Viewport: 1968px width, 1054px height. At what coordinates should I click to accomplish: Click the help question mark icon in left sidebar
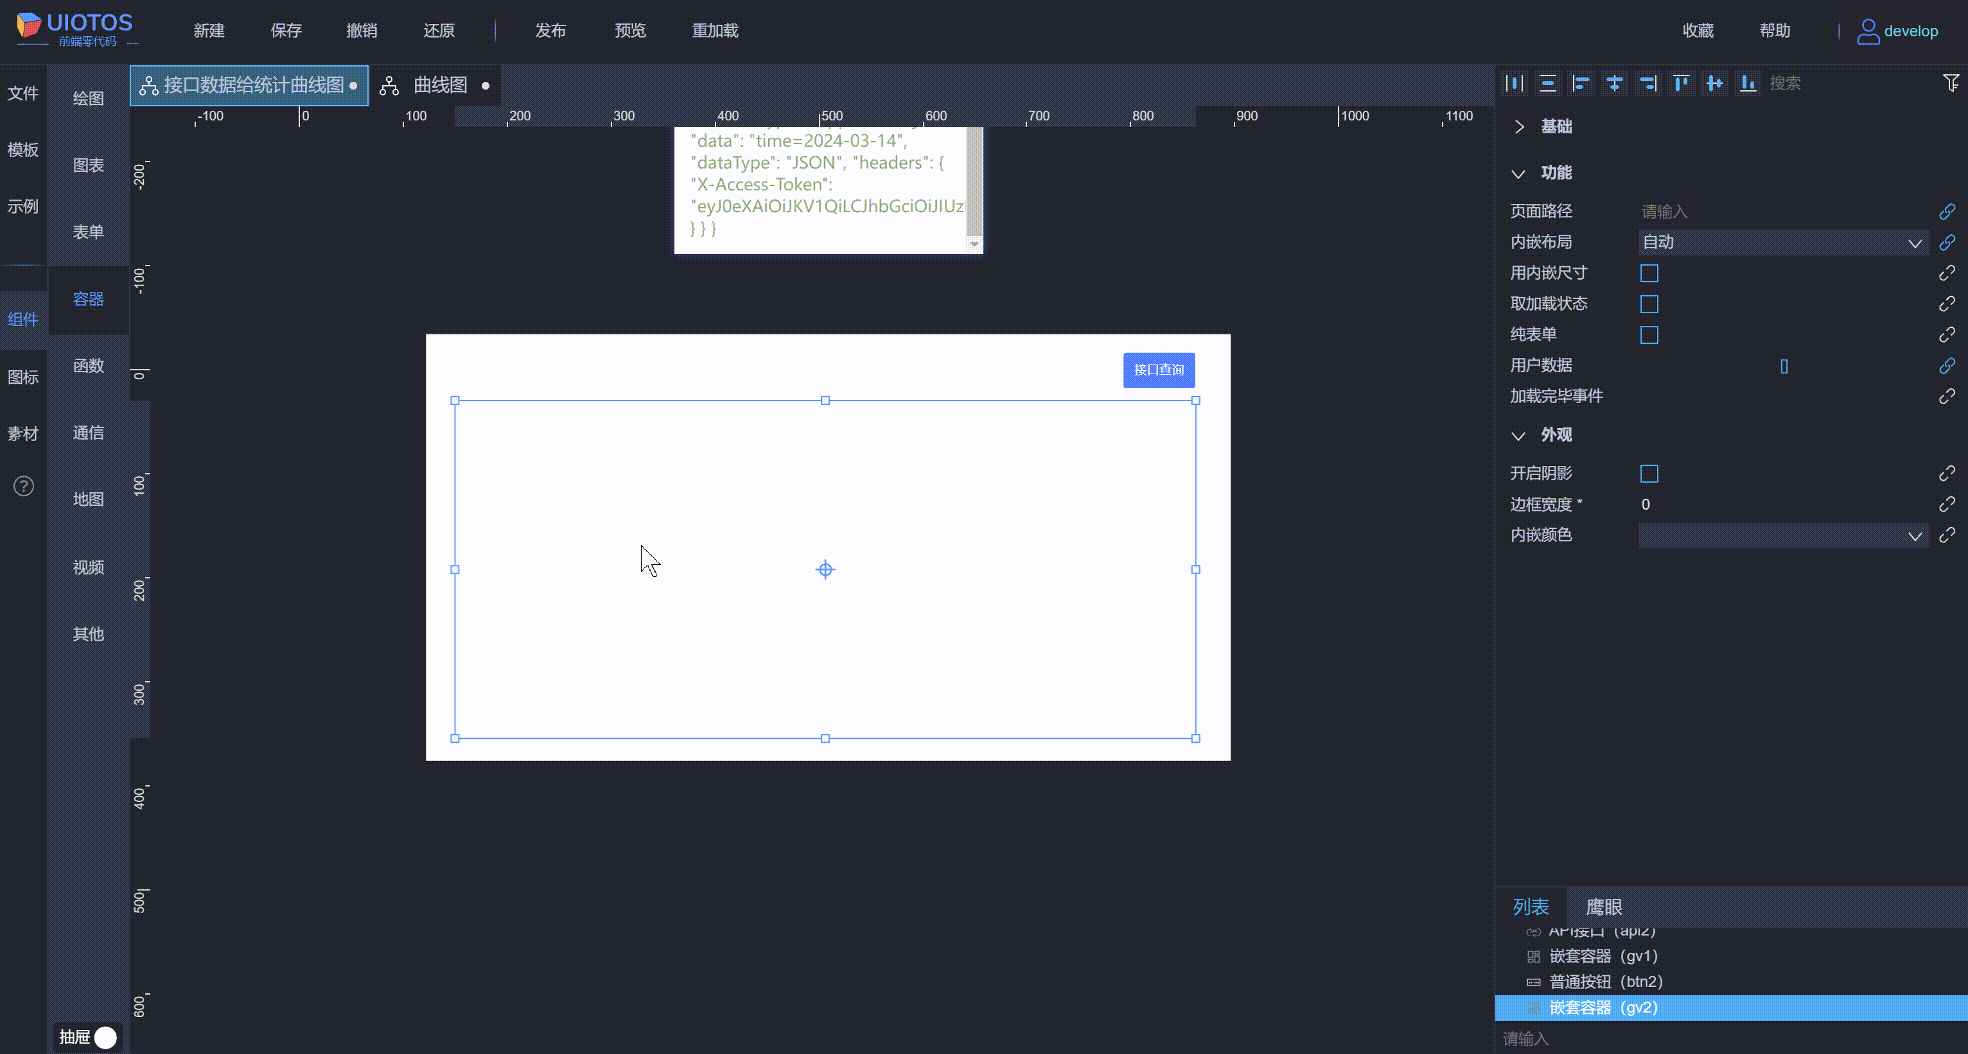(x=23, y=486)
